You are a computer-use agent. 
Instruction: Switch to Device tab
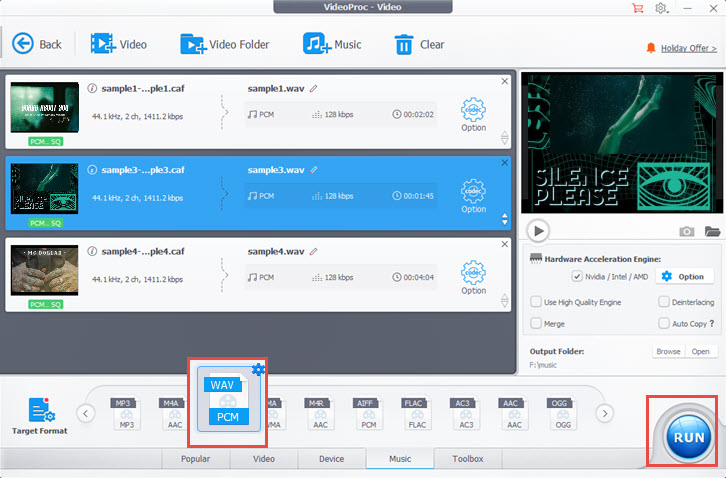coord(332,459)
